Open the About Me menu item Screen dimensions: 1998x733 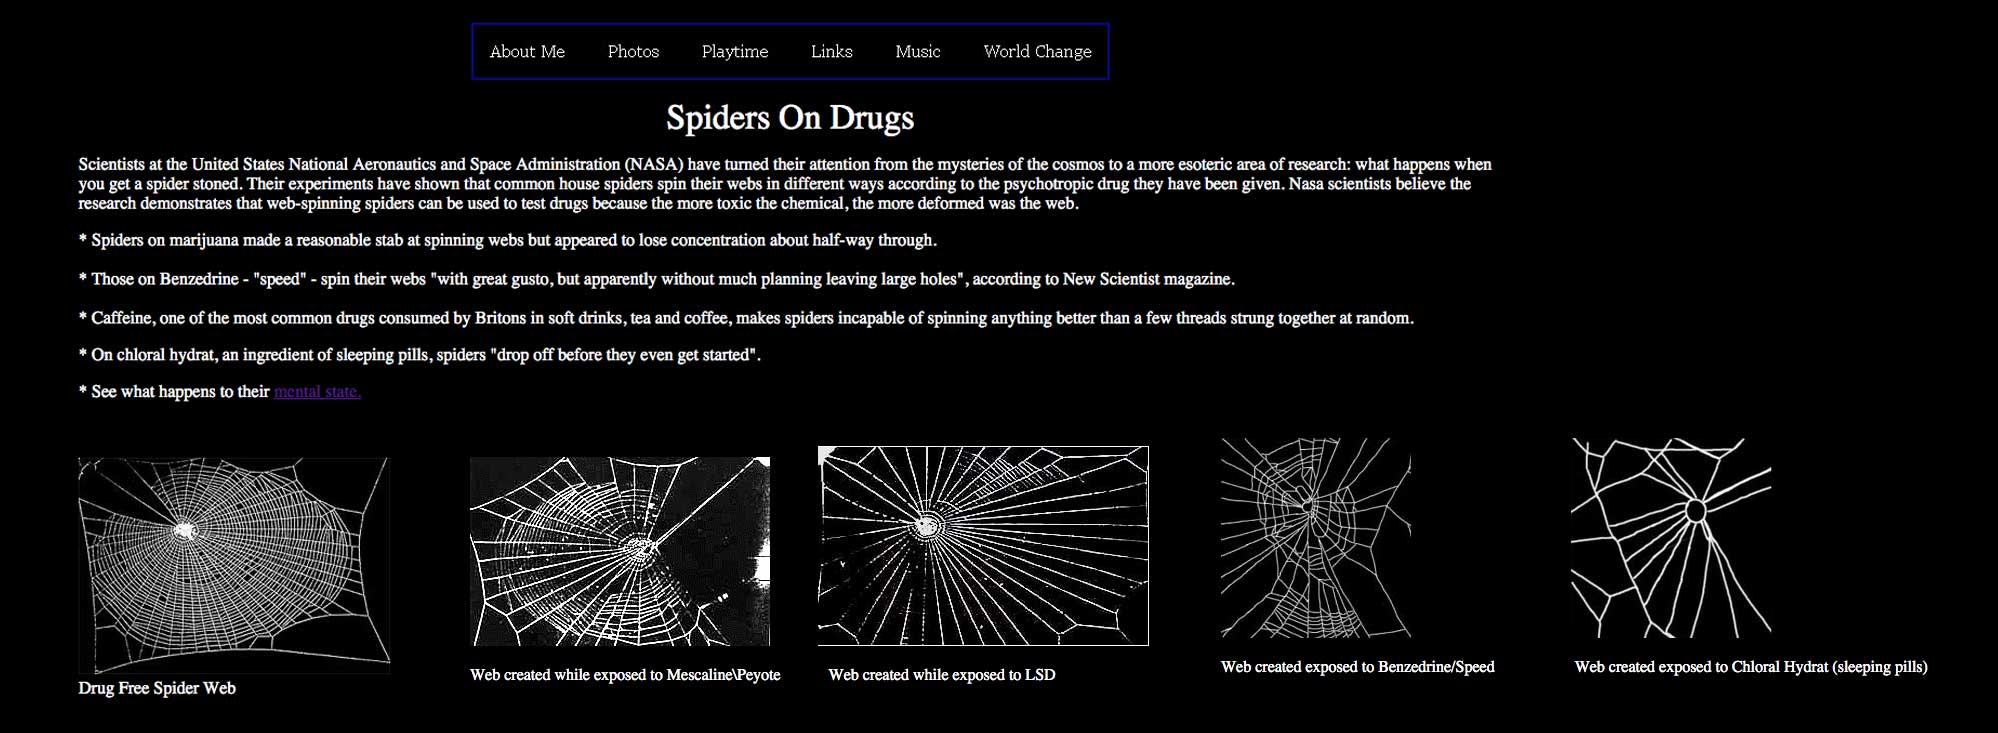(x=527, y=52)
